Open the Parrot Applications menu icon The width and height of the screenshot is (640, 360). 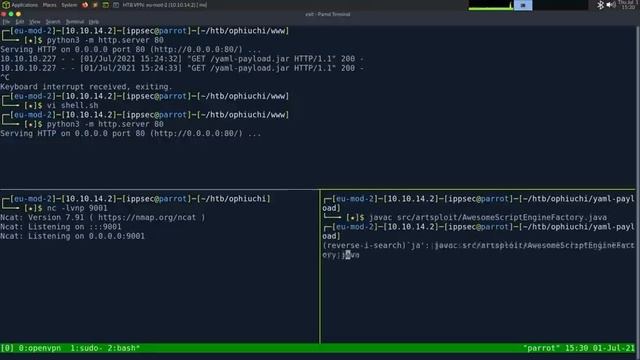(6, 5)
